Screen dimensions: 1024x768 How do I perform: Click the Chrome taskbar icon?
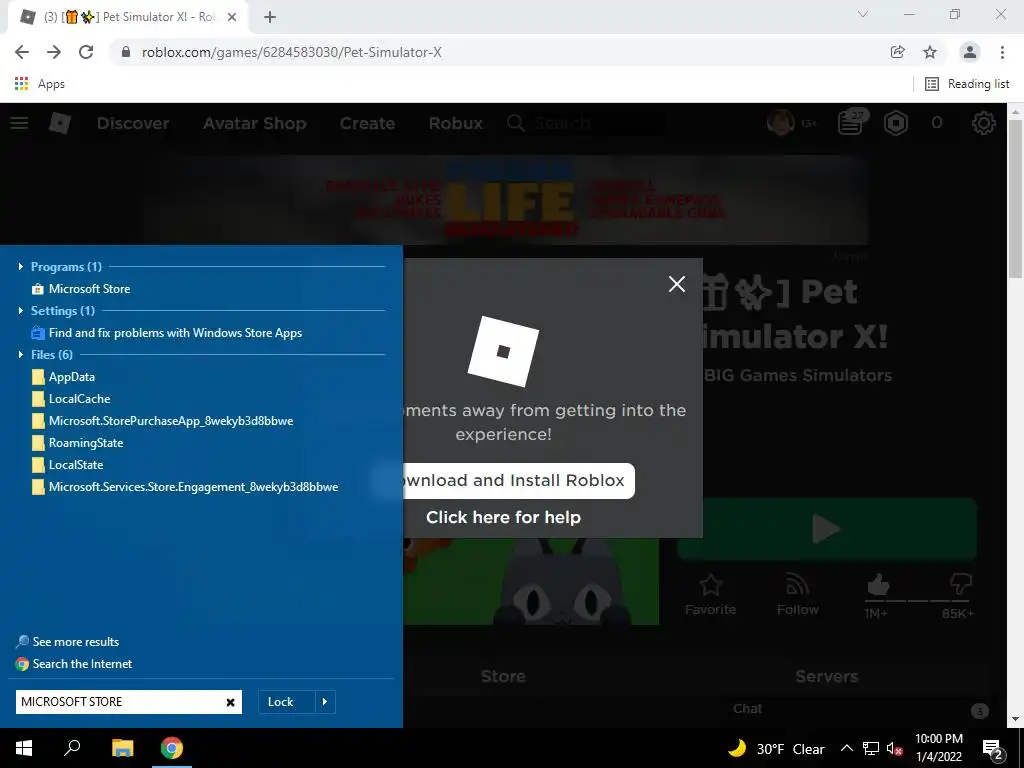[x=172, y=748]
